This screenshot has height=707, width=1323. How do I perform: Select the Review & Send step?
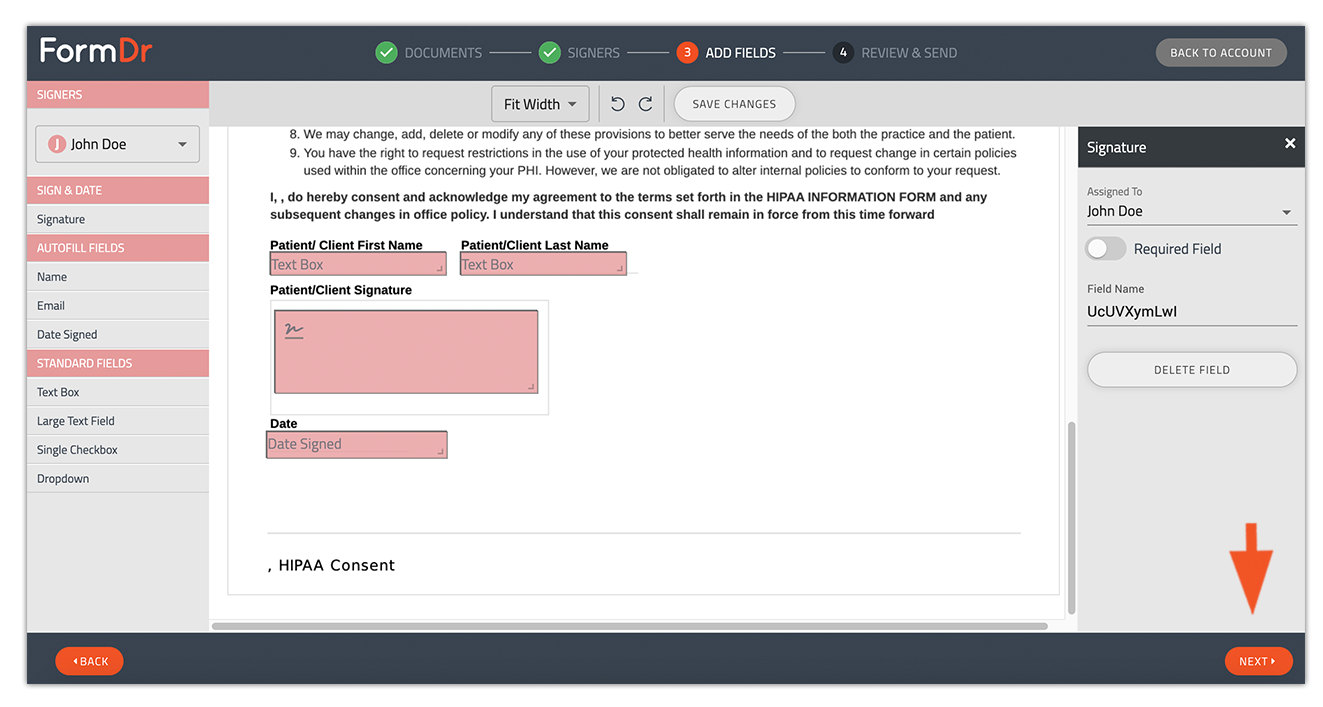point(894,52)
